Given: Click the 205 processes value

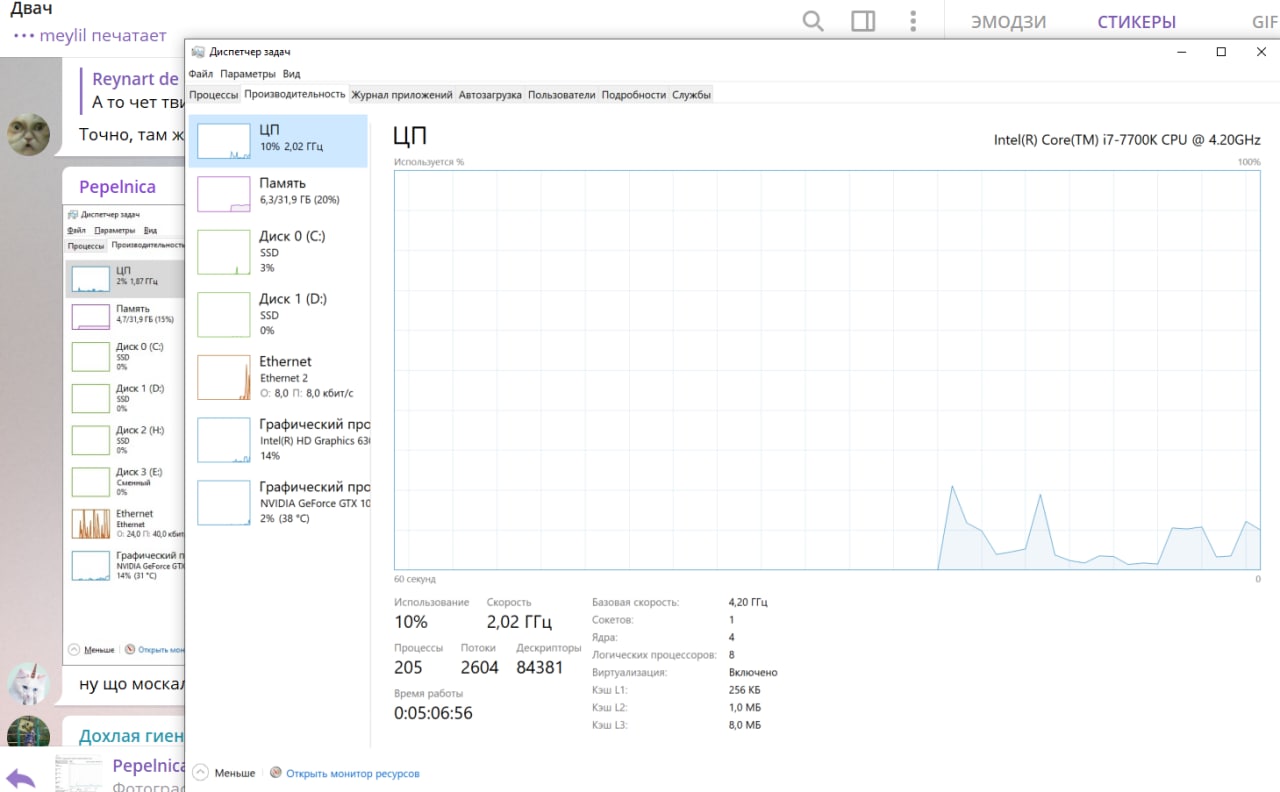Looking at the screenshot, I should (408, 668).
